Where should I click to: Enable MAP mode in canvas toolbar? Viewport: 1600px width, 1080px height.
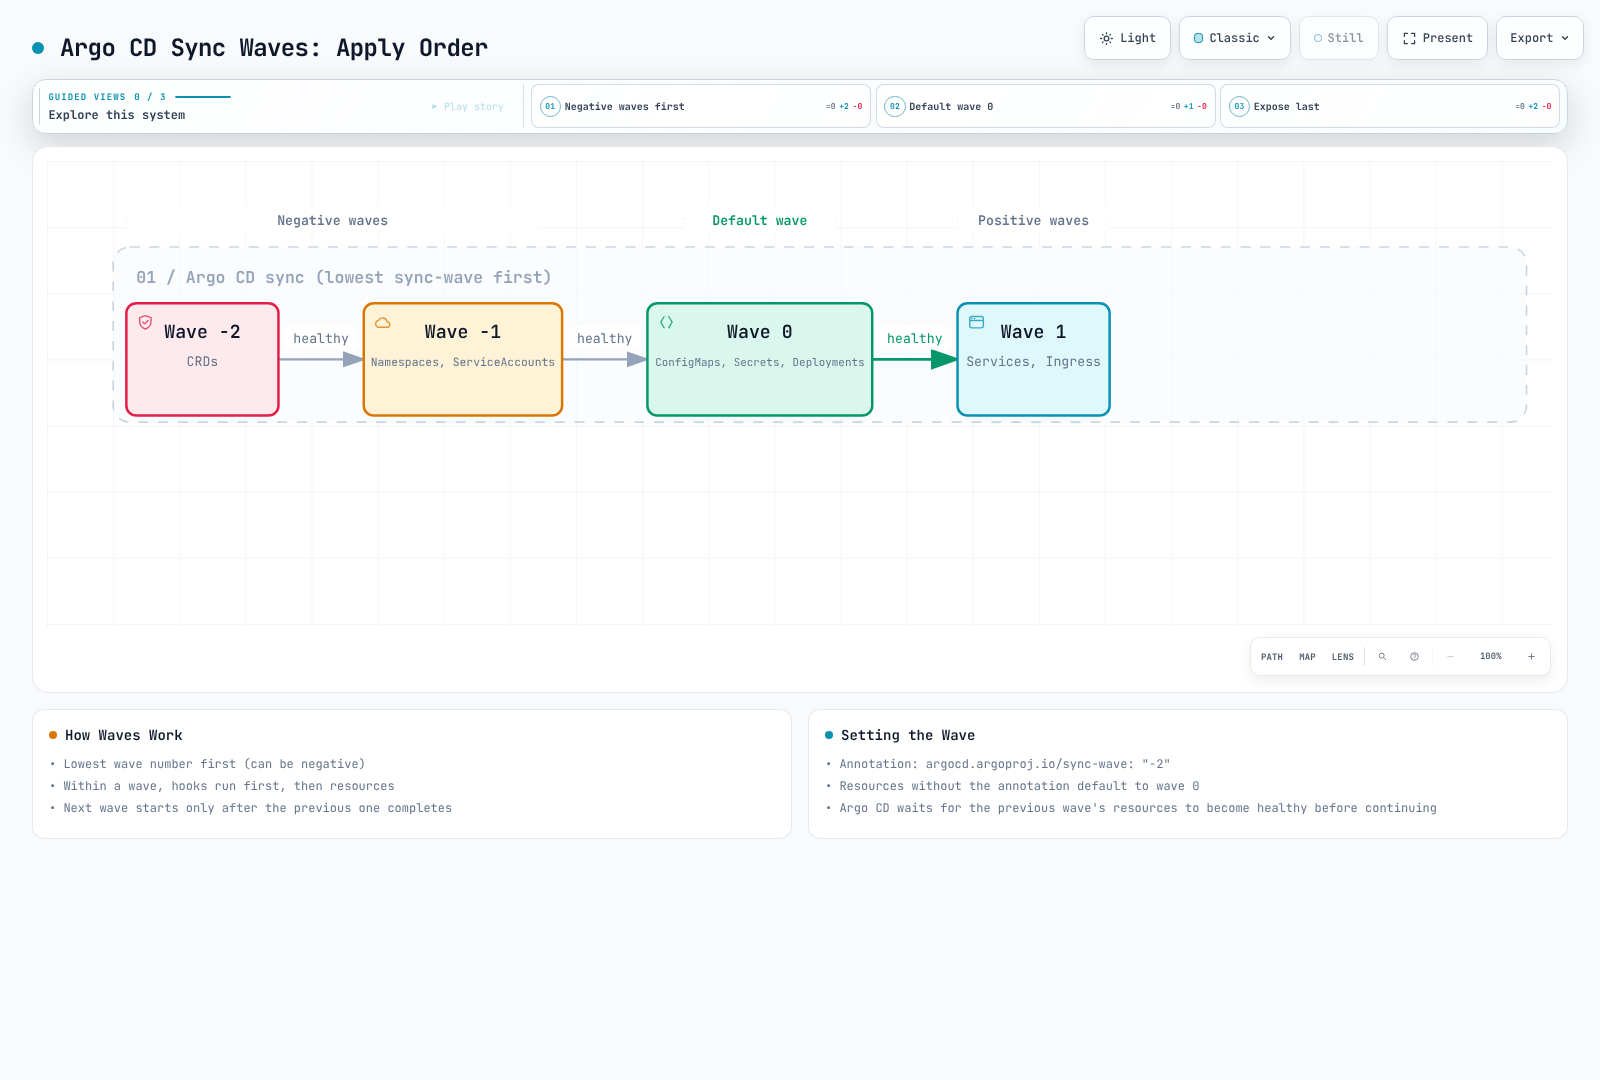click(x=1307, y=657)
